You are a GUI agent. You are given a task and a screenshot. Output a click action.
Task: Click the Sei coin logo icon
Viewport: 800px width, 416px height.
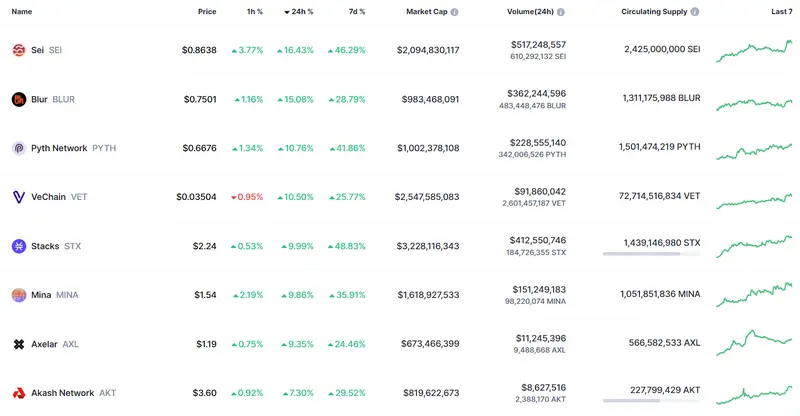18,50
